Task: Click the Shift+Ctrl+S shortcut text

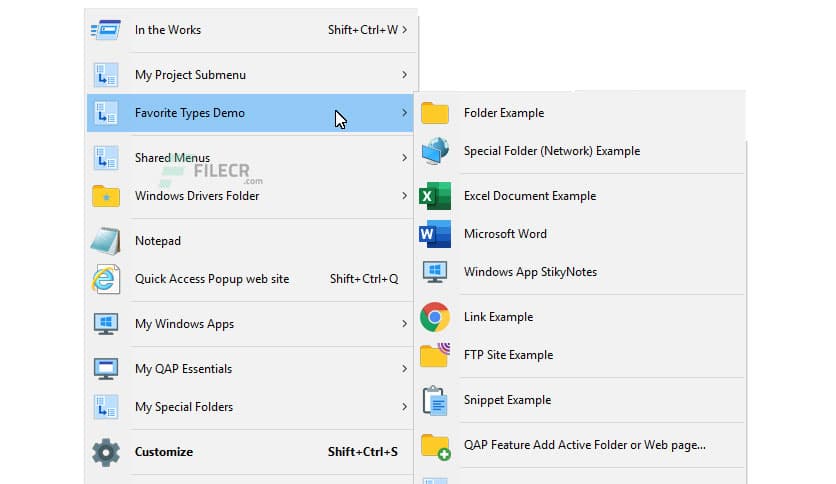Action: coord(363,451)
